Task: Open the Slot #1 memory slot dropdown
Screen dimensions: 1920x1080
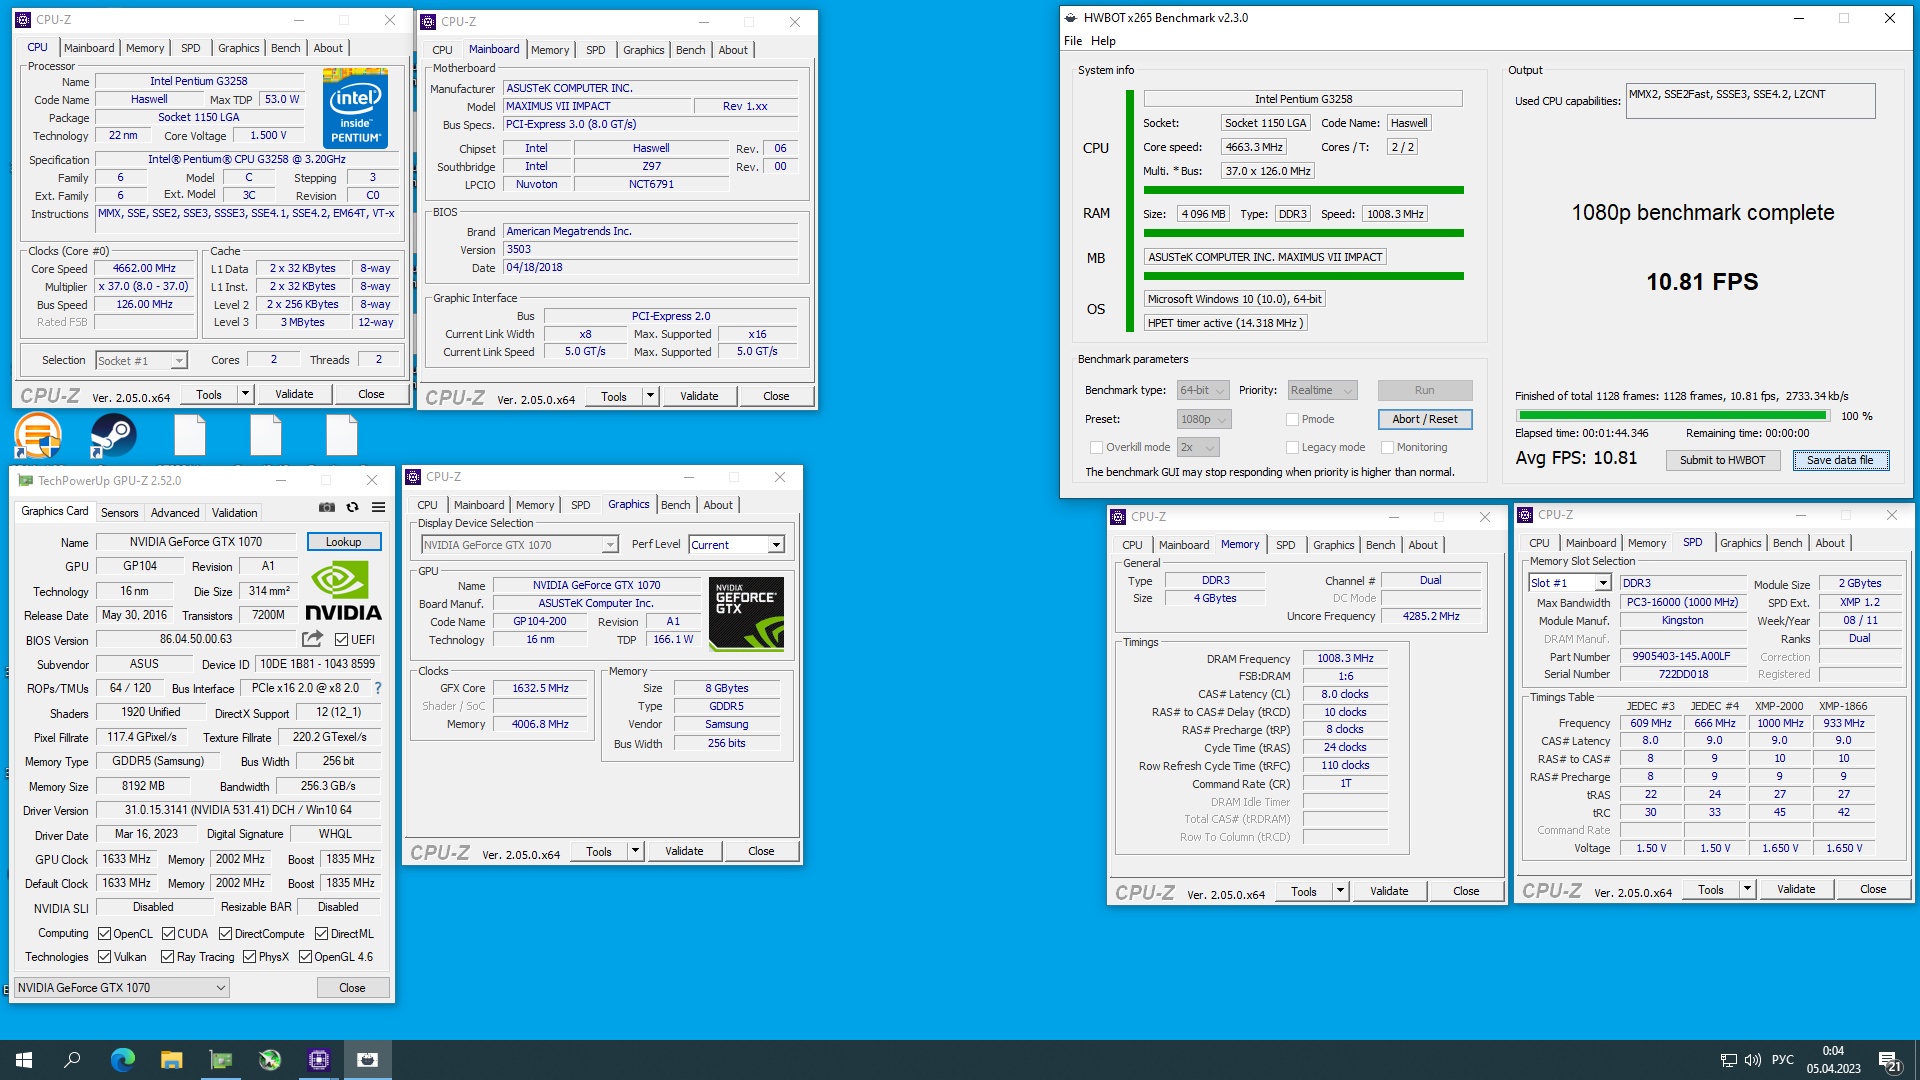Action: (1569, 583)
